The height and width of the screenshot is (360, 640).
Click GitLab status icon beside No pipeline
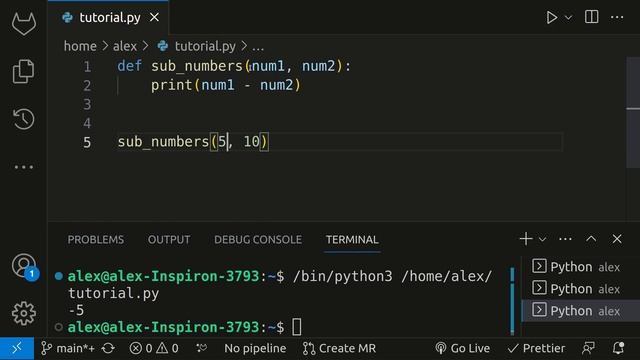tap(202, 348)
